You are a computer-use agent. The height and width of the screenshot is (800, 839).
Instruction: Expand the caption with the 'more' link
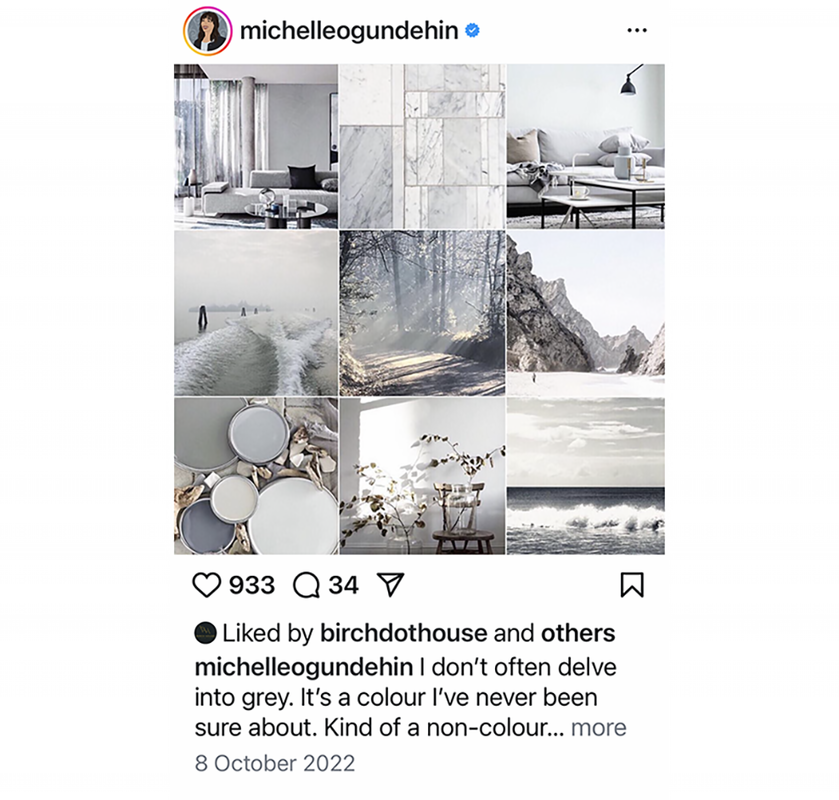point(598,728)
